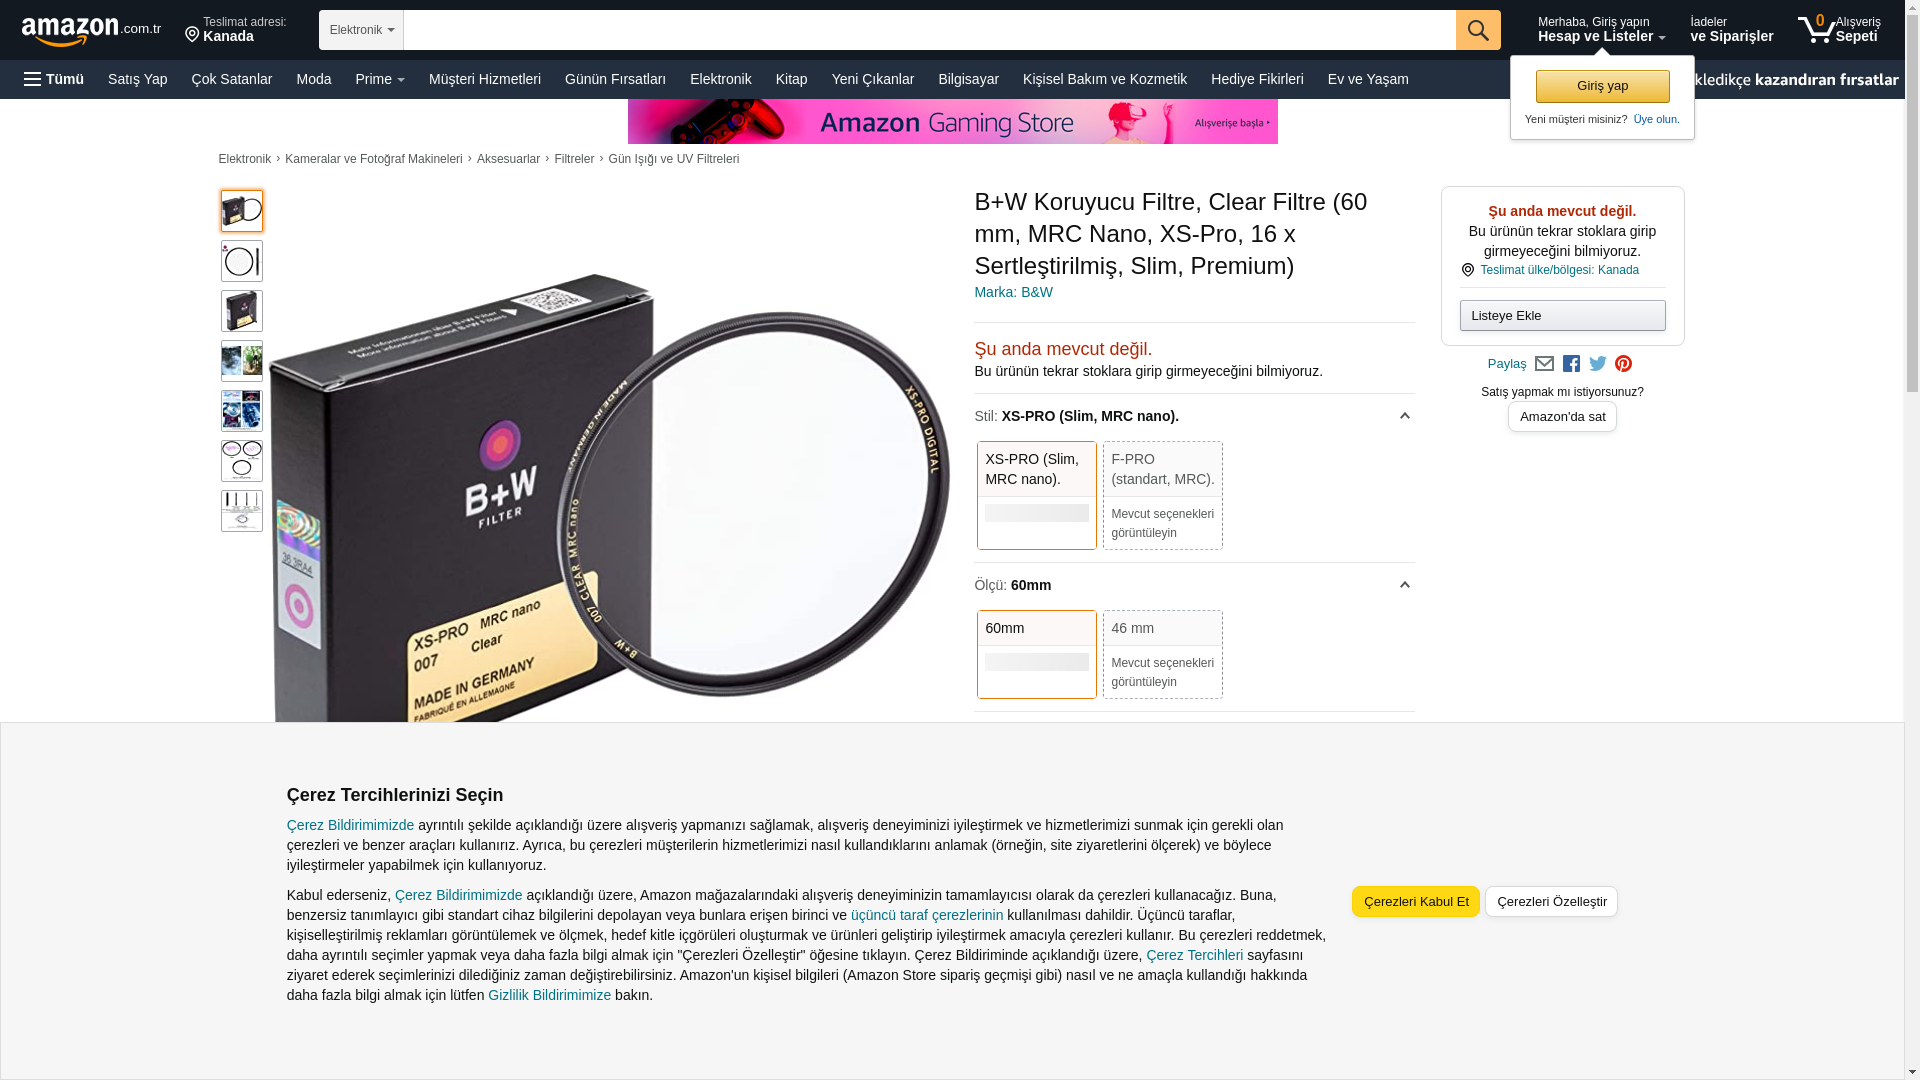The image size is (1920, 1080).
Task: Share product on Twitter icon
Action: [1598, 364]
